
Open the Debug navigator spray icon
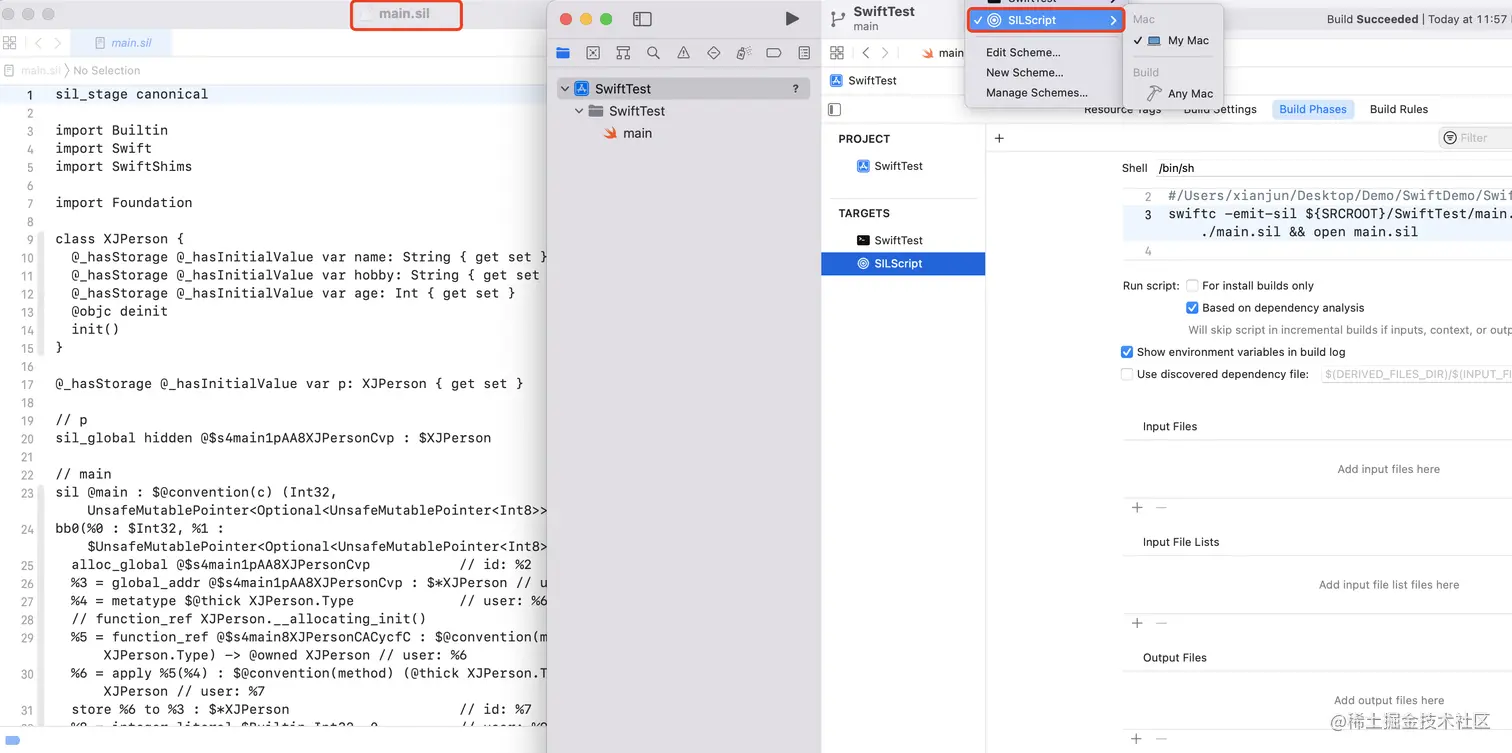click(743, 53)
